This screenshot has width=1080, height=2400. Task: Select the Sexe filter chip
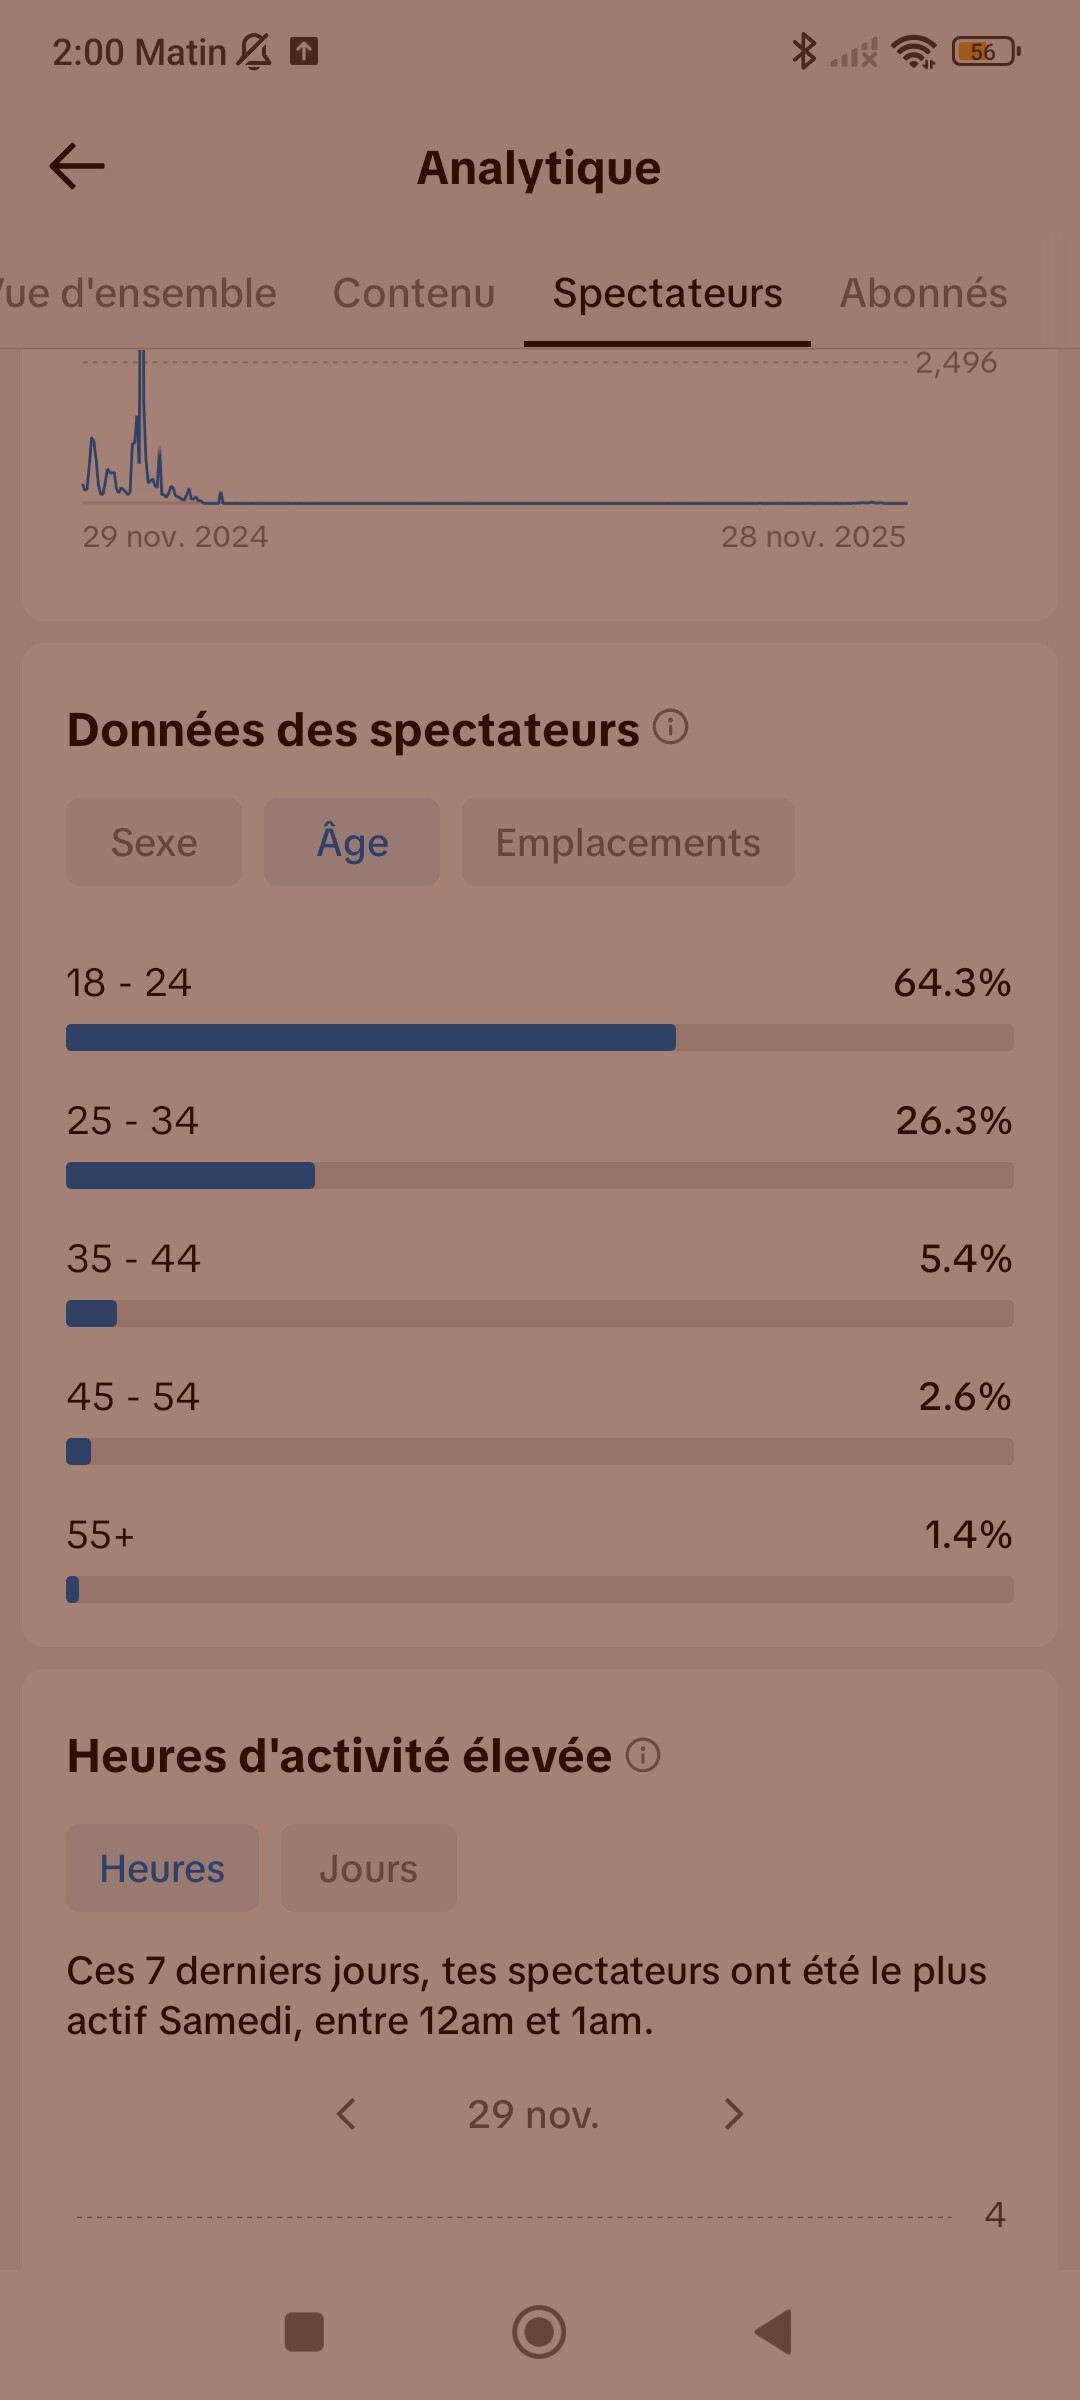tap(154, 842)
